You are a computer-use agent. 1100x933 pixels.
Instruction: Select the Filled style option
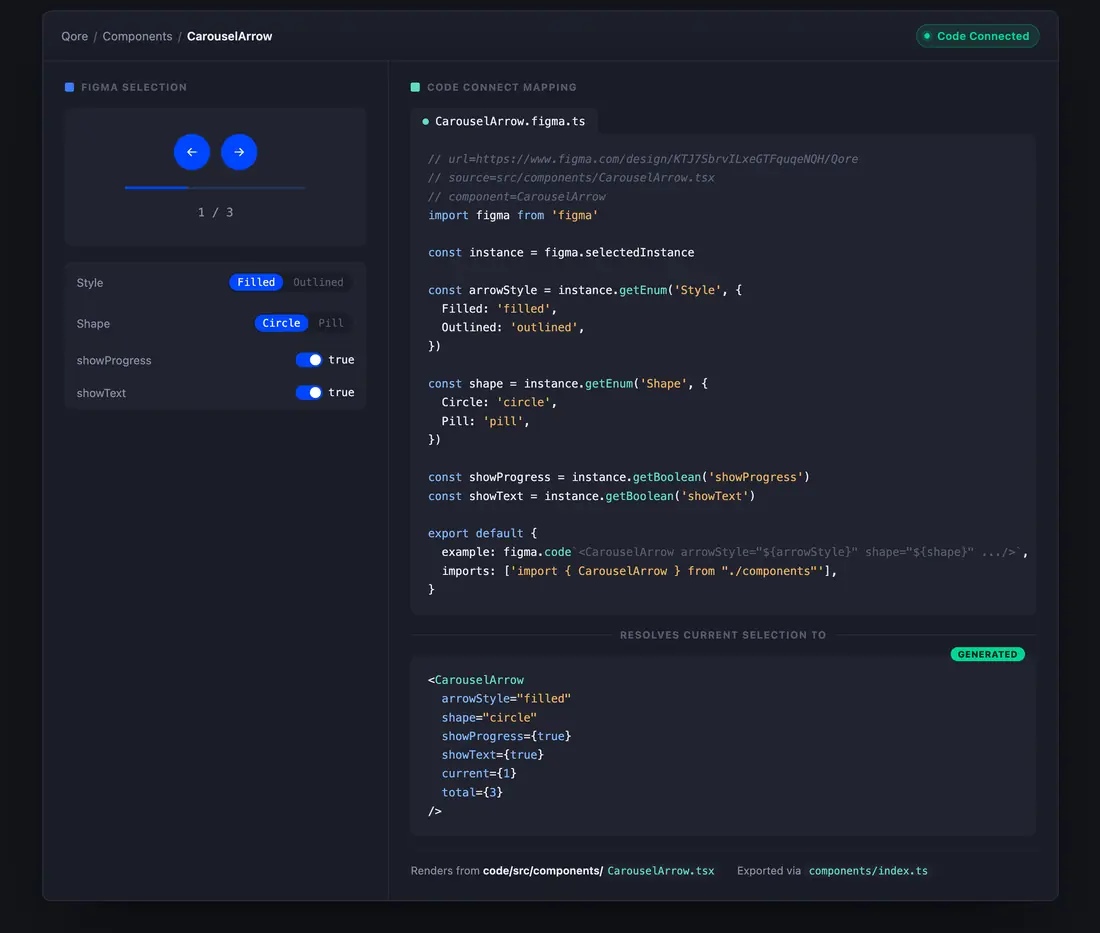click(x=256, y=282)
